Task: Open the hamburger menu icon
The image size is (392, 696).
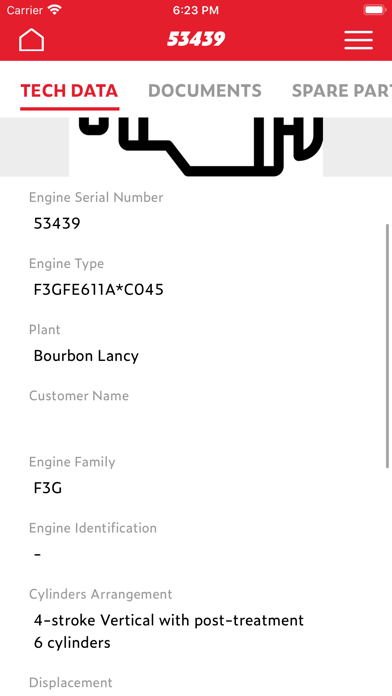Action: (358, 40)
